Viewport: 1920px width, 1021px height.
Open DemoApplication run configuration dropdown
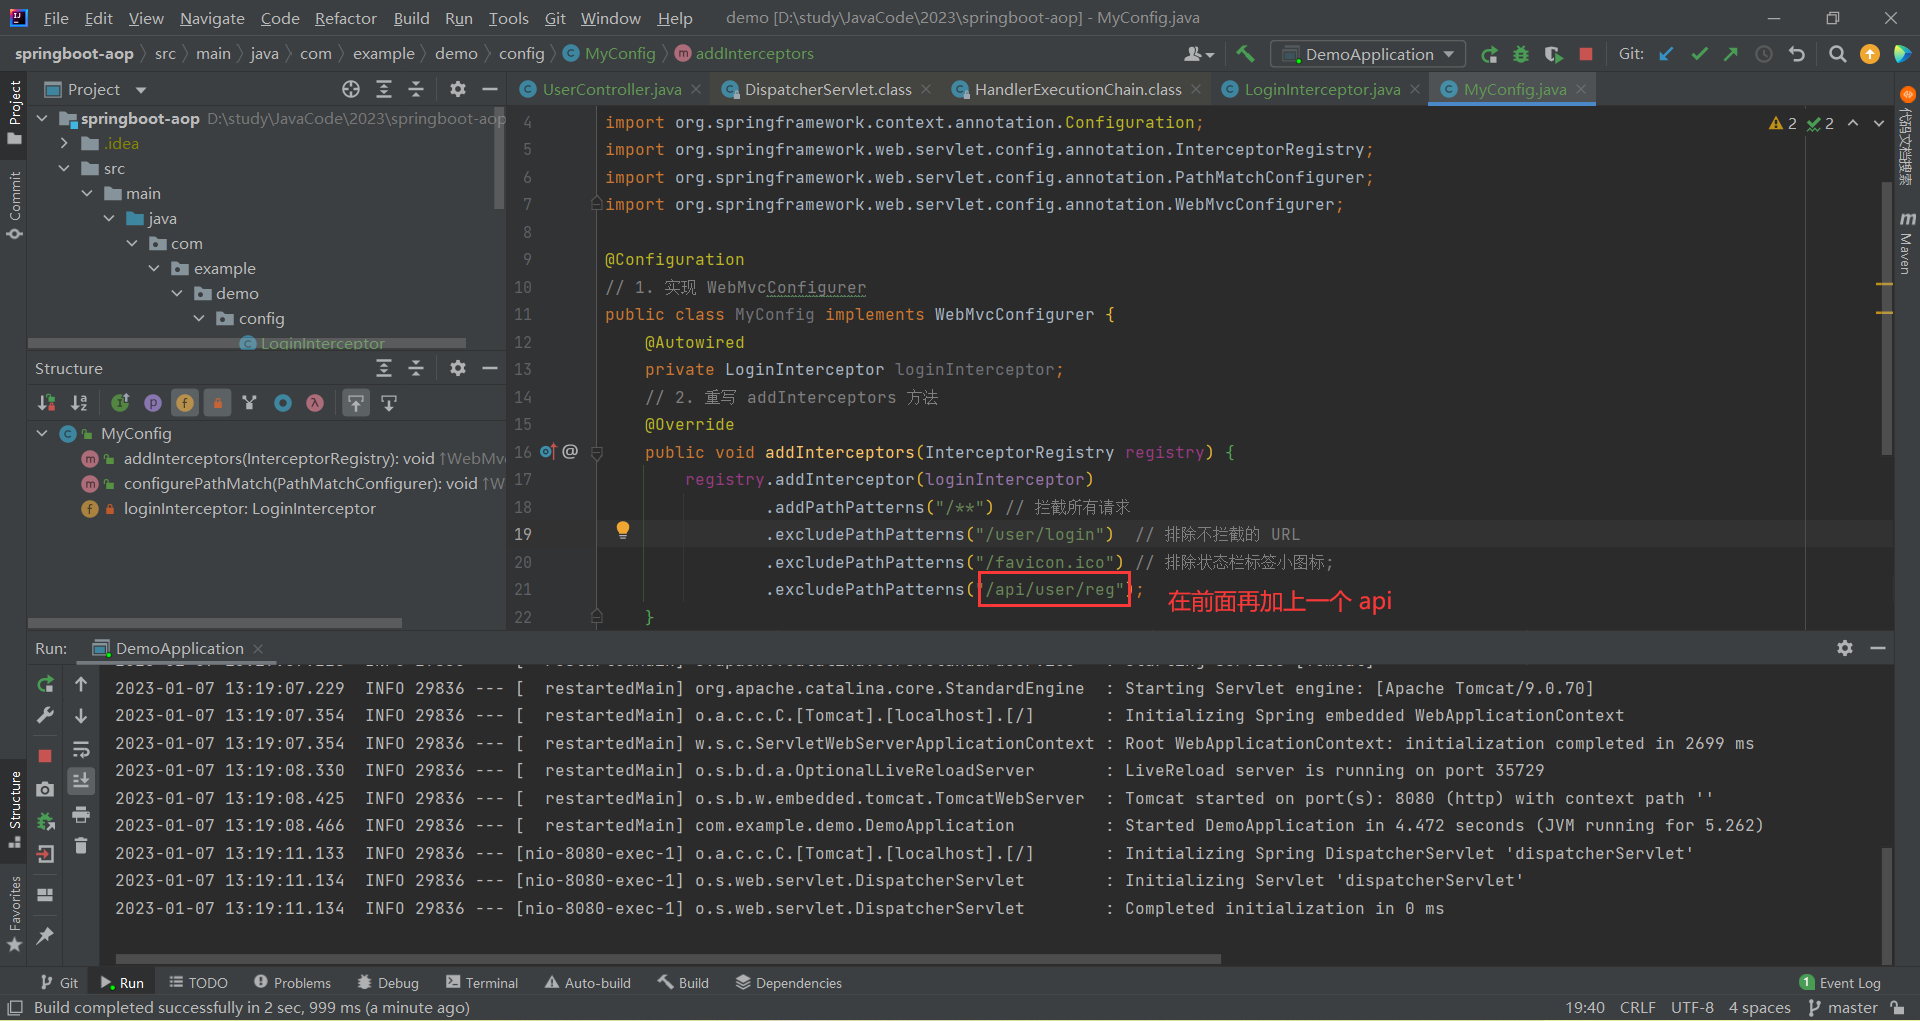tap(1368, 54)
